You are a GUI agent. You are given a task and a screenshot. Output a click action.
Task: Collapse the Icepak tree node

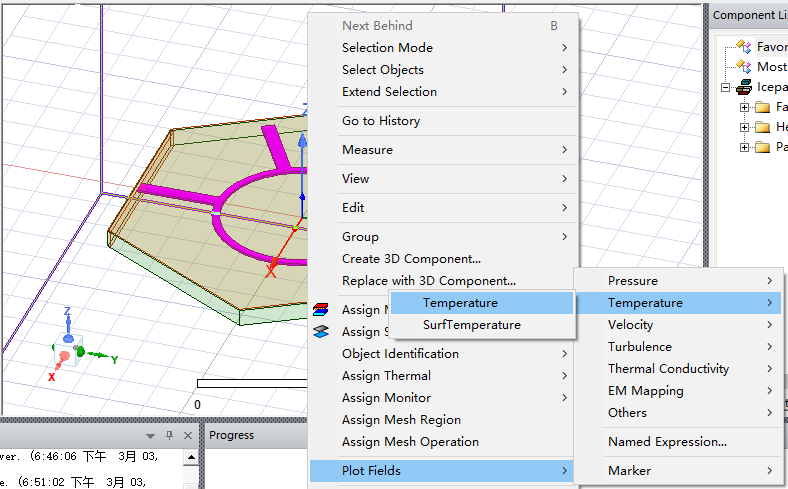coord(725,87)
